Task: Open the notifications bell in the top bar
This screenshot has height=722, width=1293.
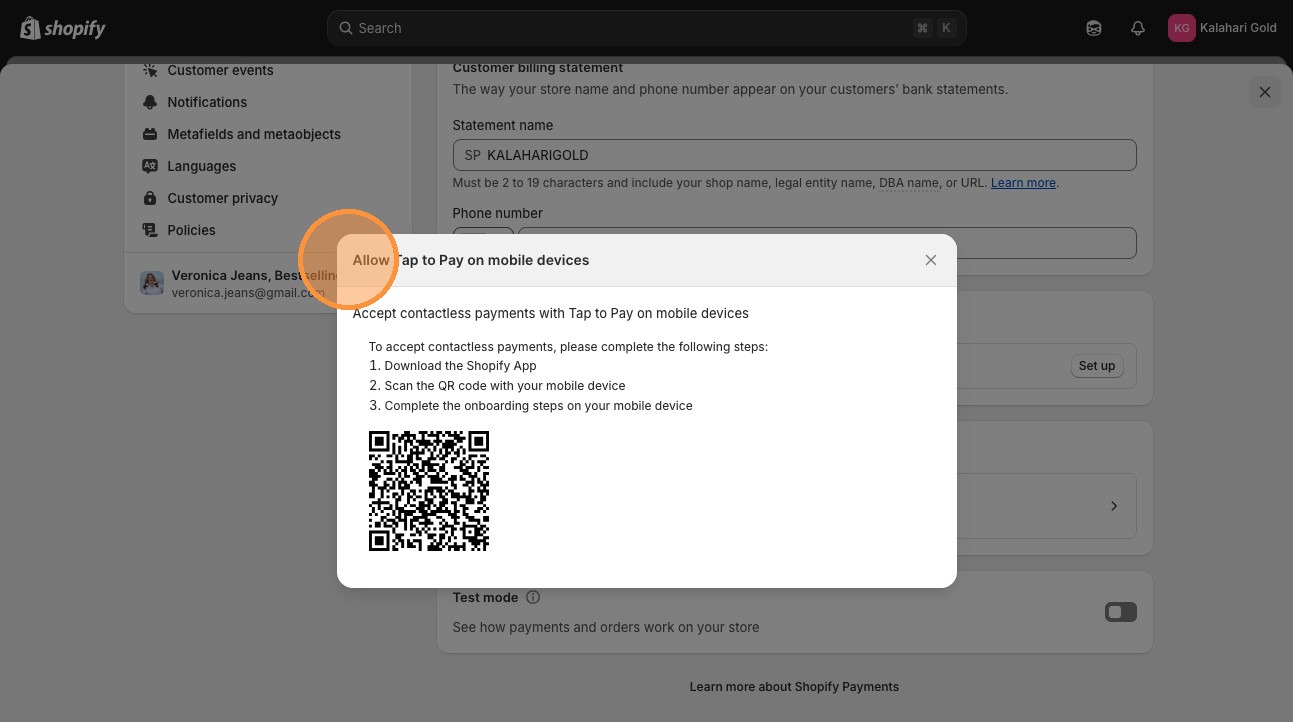Action: coord(1138,28)
